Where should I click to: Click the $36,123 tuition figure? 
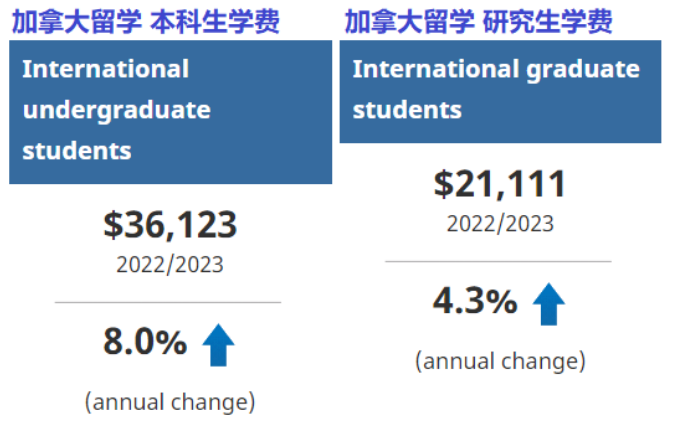click(x=170, y=225)
